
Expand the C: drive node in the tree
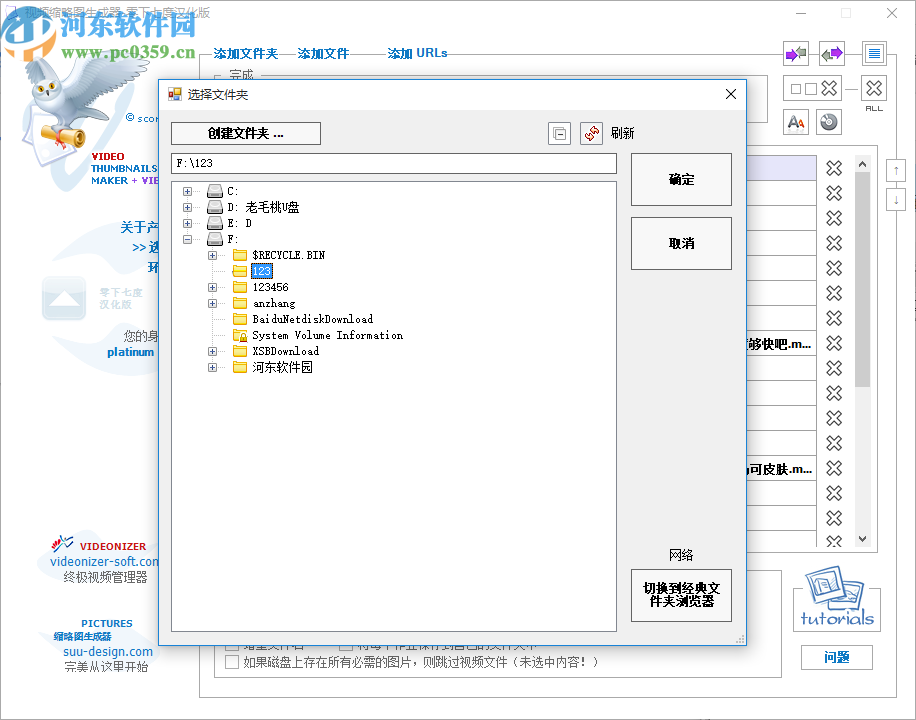188,191
